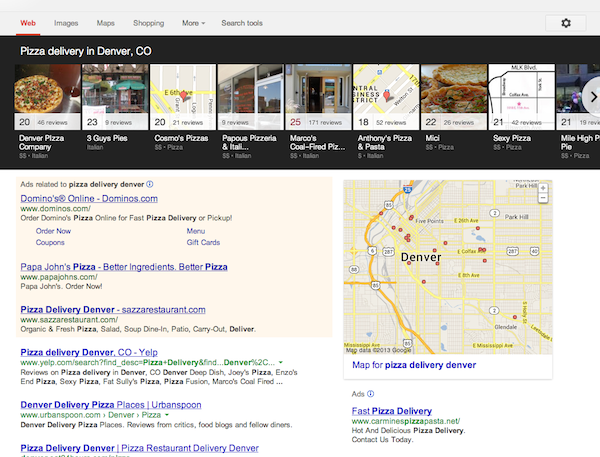This screenshot has height=457, width=600.
Task: Click the E 6th Ave map pin in Cosmo's thumbnail
Action: [x=184, y=95]
